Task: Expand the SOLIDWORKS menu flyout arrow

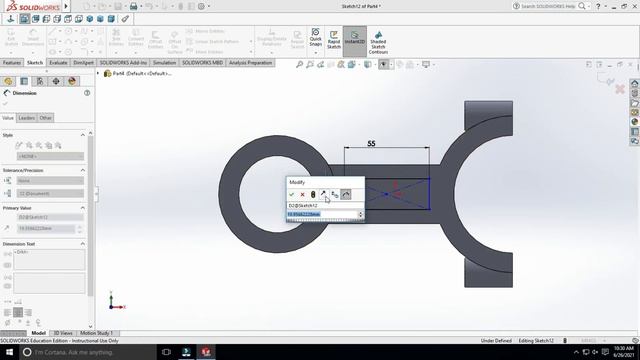Action: [x=66, y=6]
